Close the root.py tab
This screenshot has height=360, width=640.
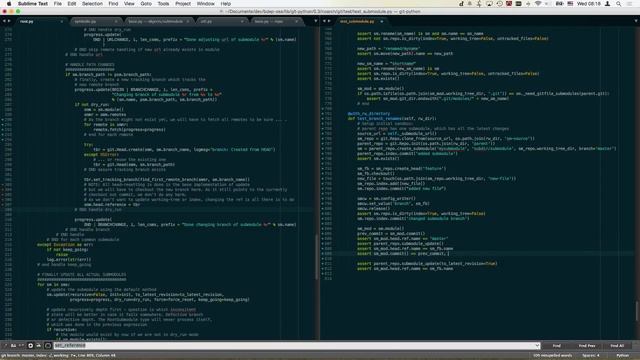[62, 21]
